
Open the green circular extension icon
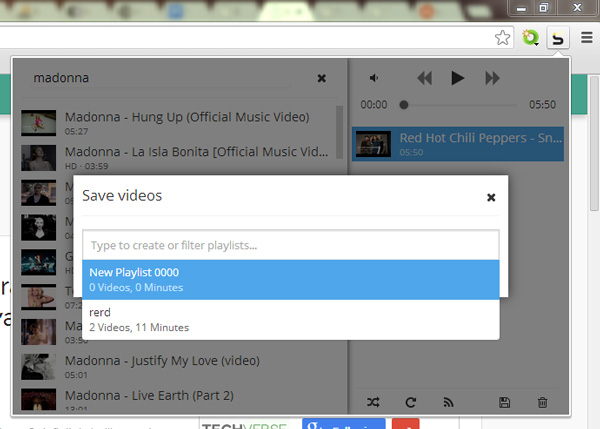(x=530, y=38)
